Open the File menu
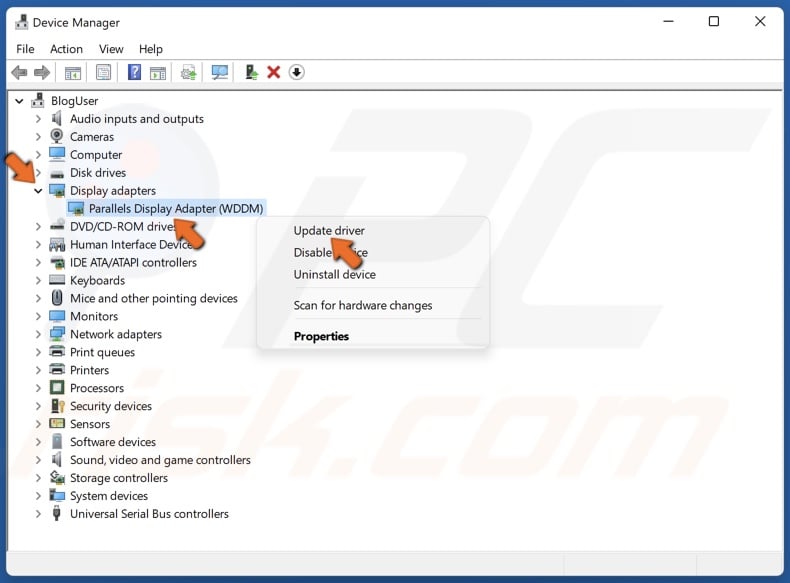790x583 pixels. pyautogui.click(x=25, y=49)
